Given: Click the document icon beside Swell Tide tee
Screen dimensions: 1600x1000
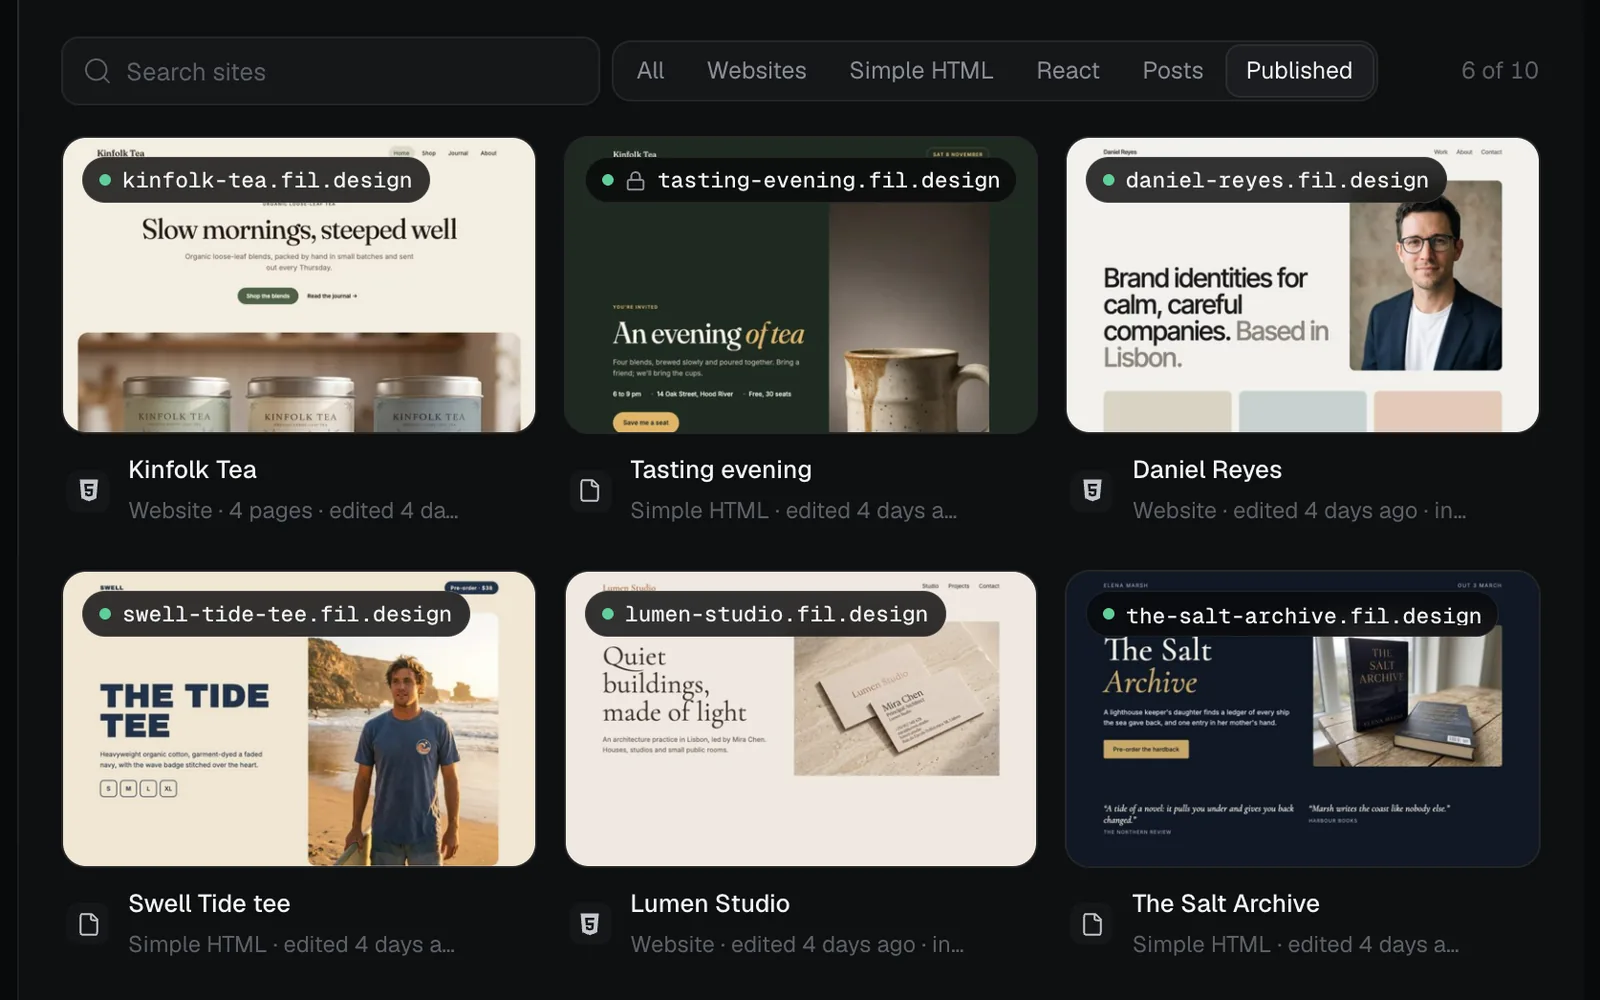Looking at the screenshot, I should pos(89,924).
